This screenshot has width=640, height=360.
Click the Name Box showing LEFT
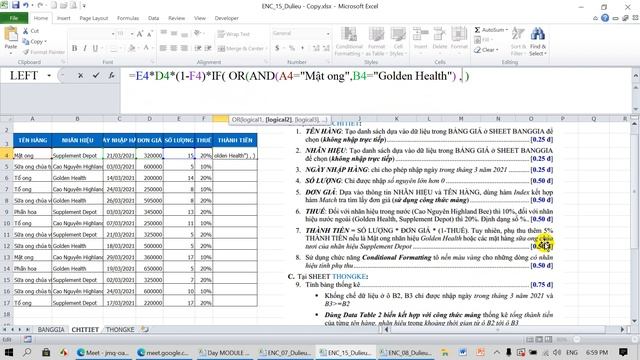(x=24, y=76)
